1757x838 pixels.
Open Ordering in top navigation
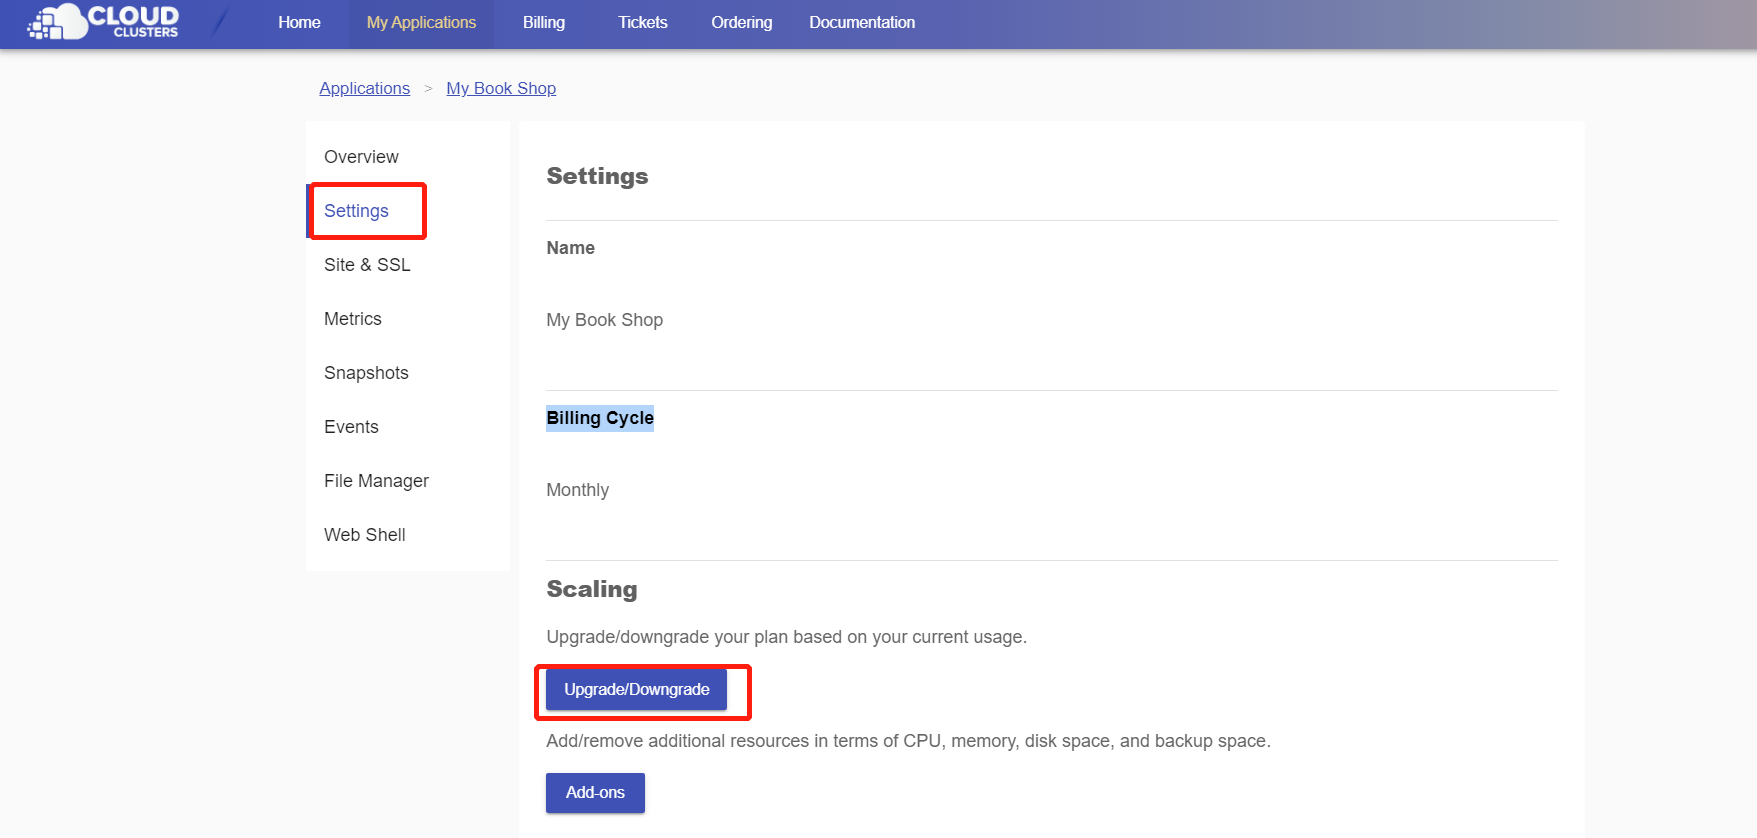click(x=742, y=22)
